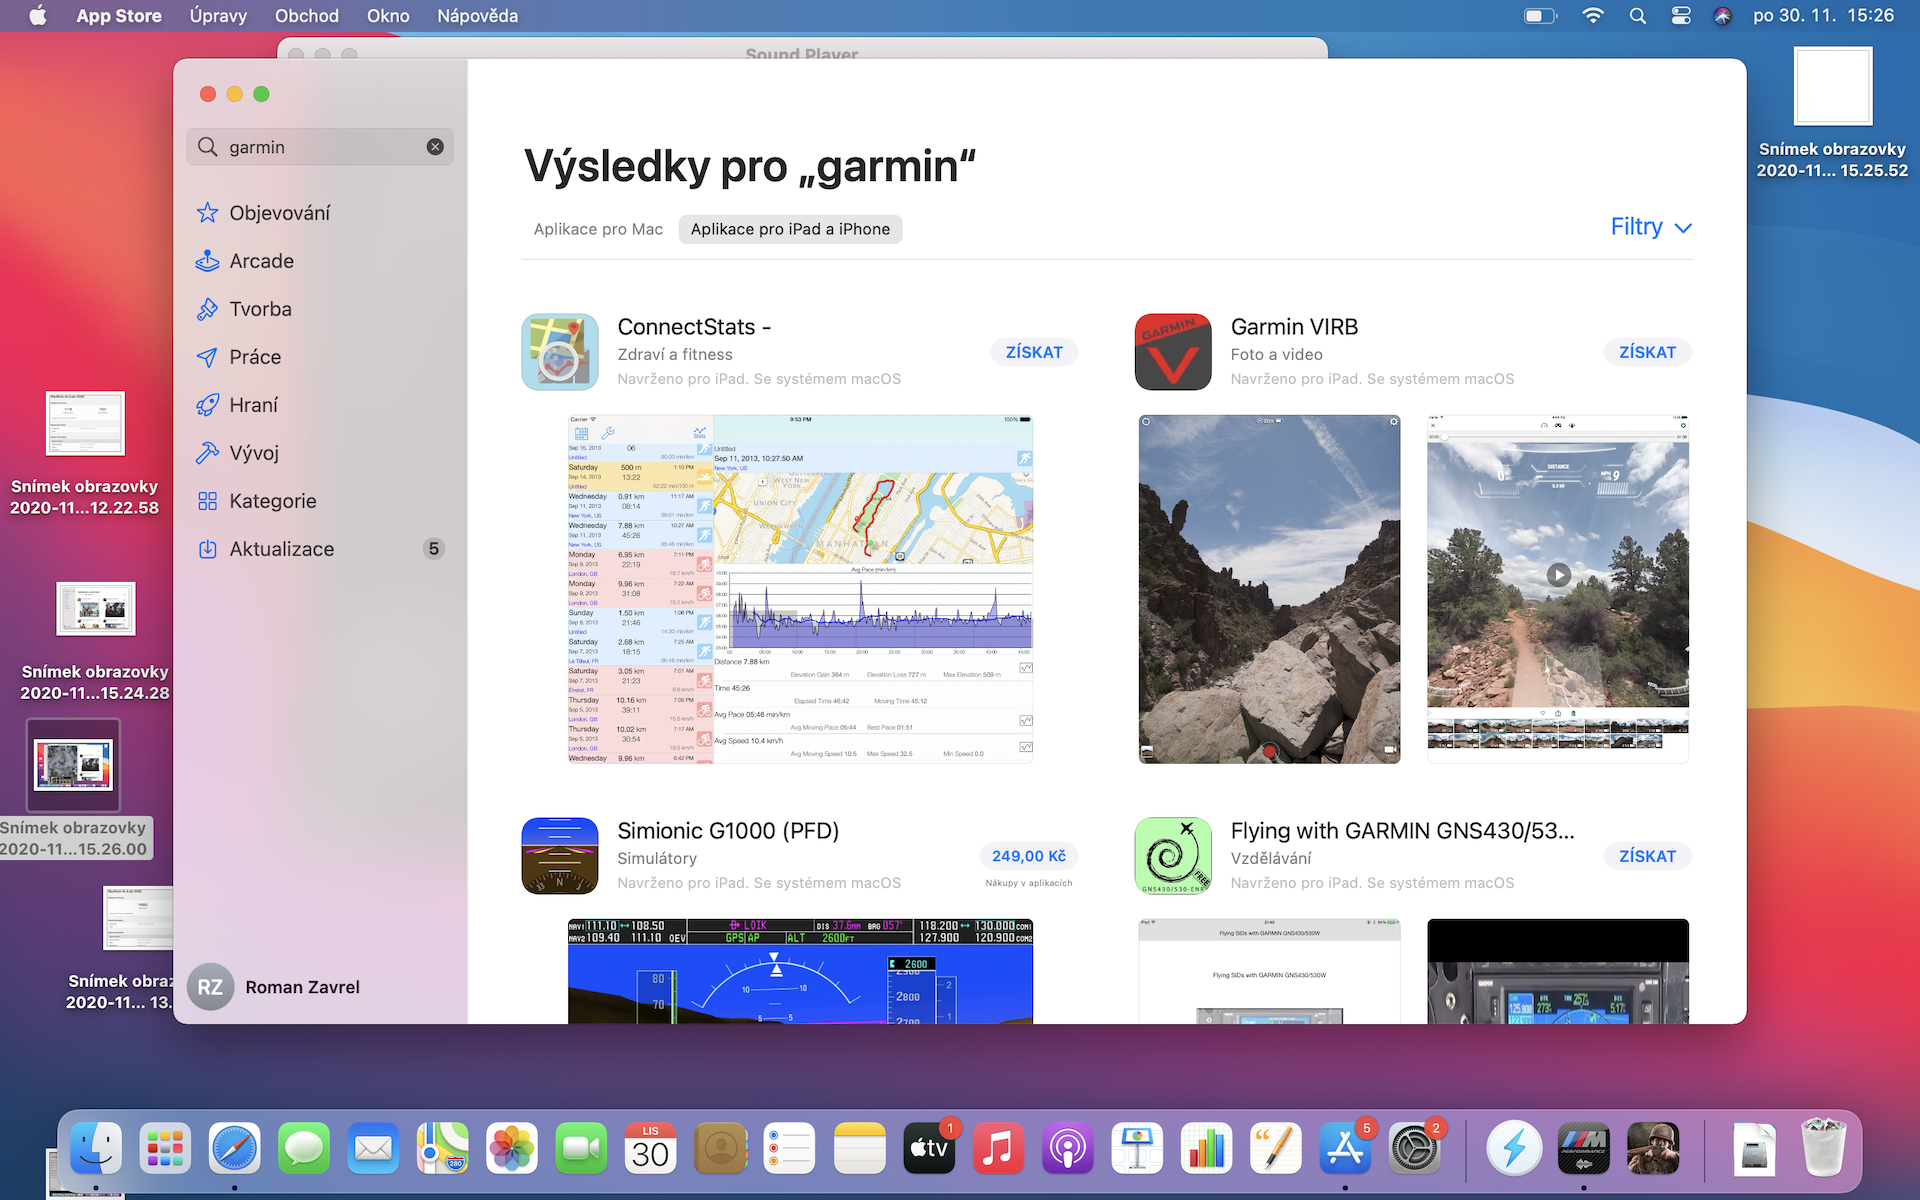Open the Garmin VIRB app icon
1920x1200 pixels.
[x=1173, y=352]
